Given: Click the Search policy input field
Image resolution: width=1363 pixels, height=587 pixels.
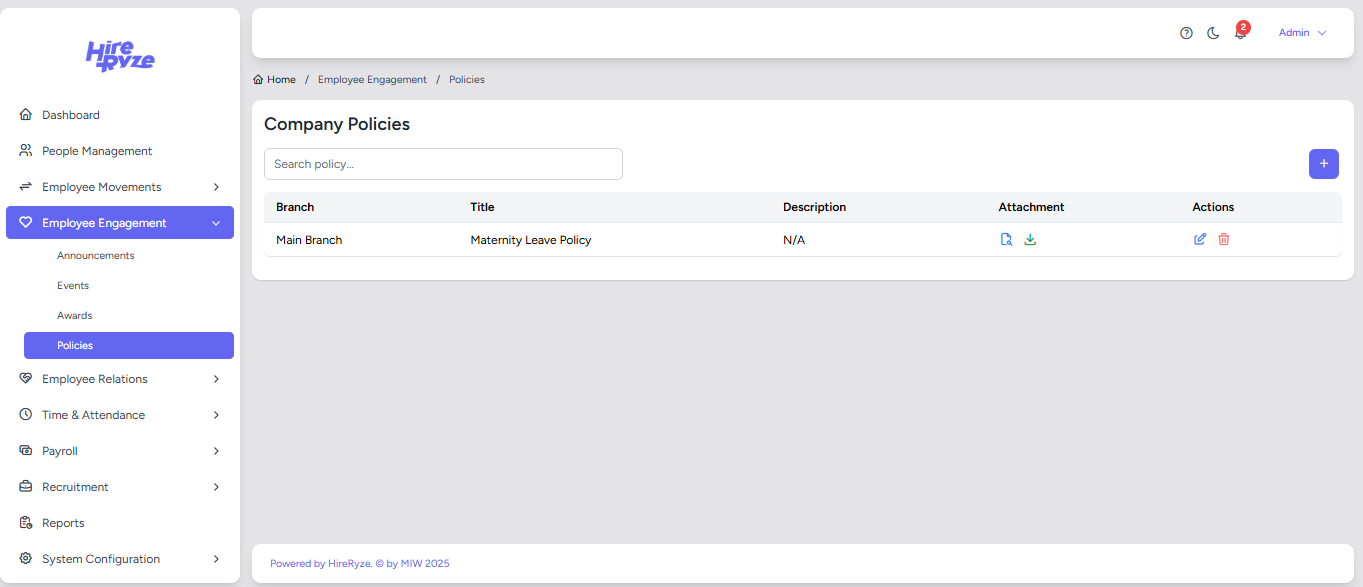Looking at the screenshot, I should click(443, 164).
